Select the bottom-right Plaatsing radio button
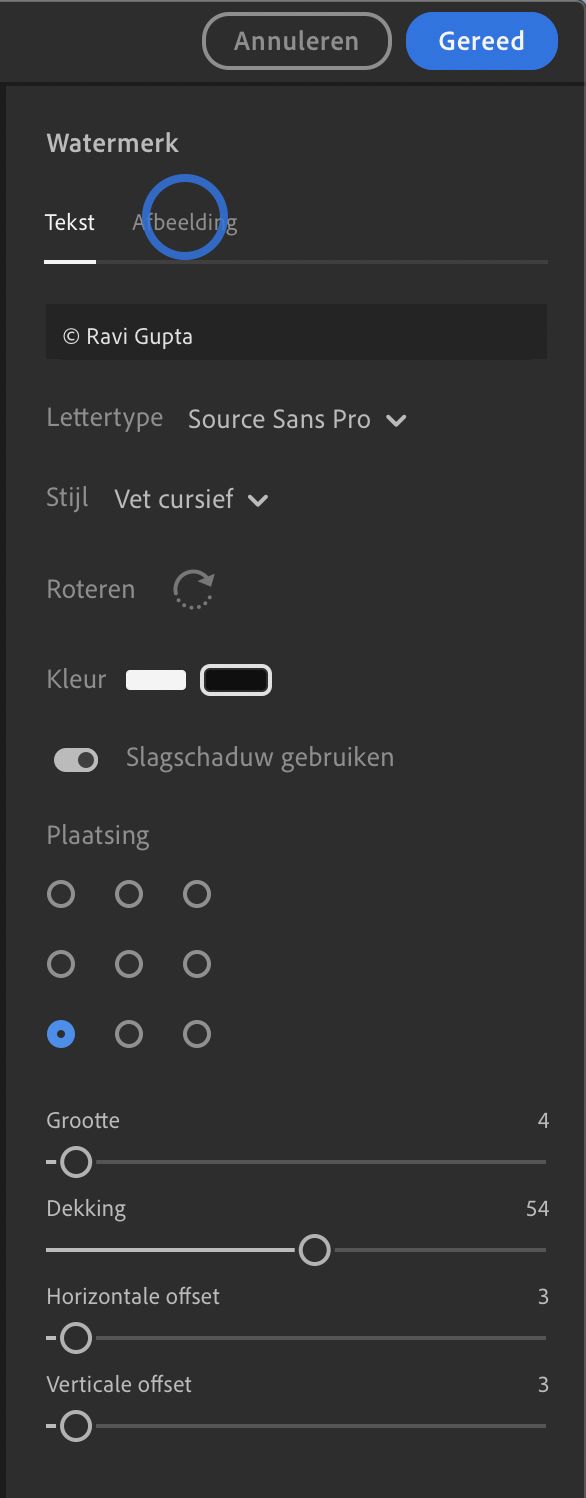Screen dimensions: 586x1498 (x=197, y=1034)
